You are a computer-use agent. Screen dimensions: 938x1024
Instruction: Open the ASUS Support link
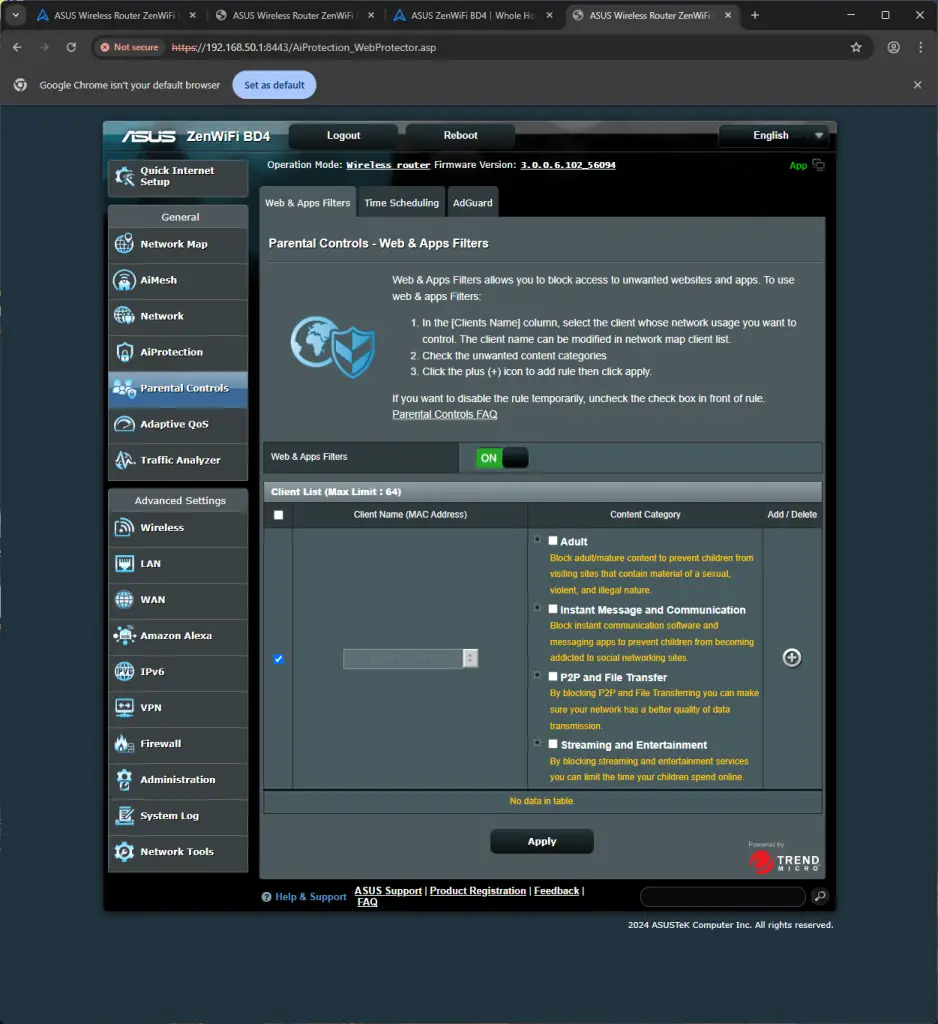[388, 891]
